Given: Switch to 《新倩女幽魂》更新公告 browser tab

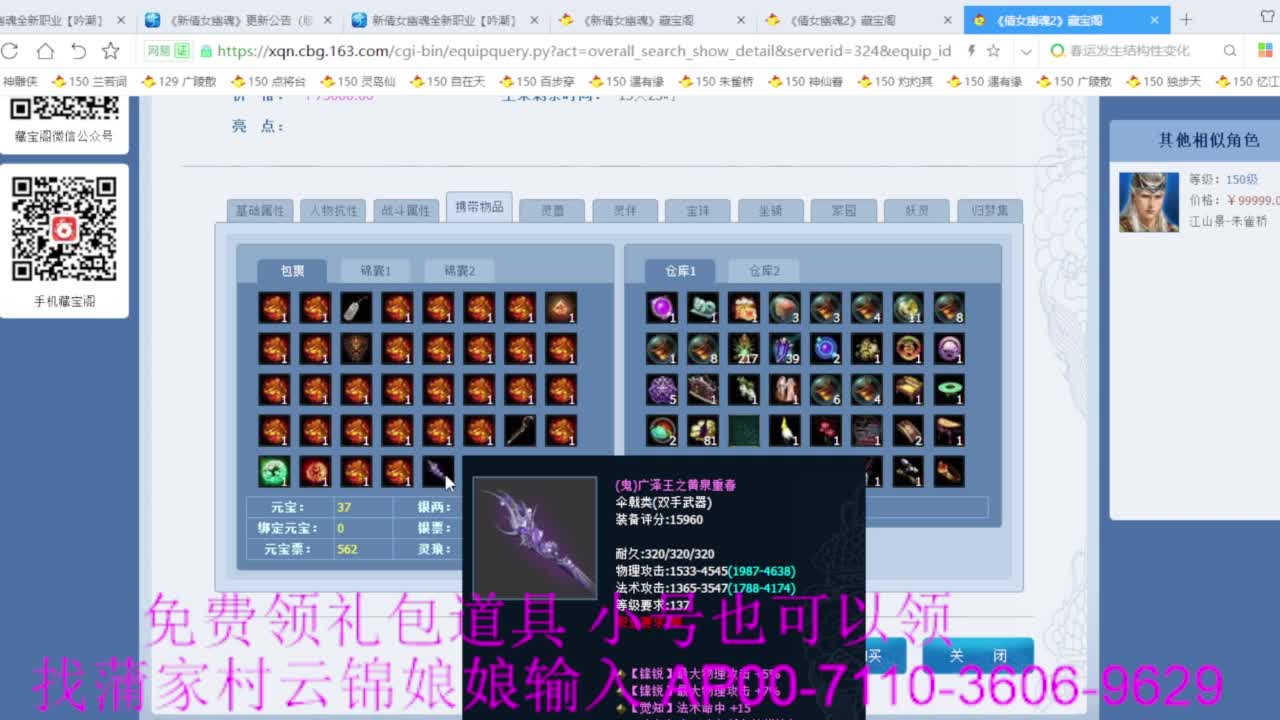Looking at the screenshot, I should point(240,19).
